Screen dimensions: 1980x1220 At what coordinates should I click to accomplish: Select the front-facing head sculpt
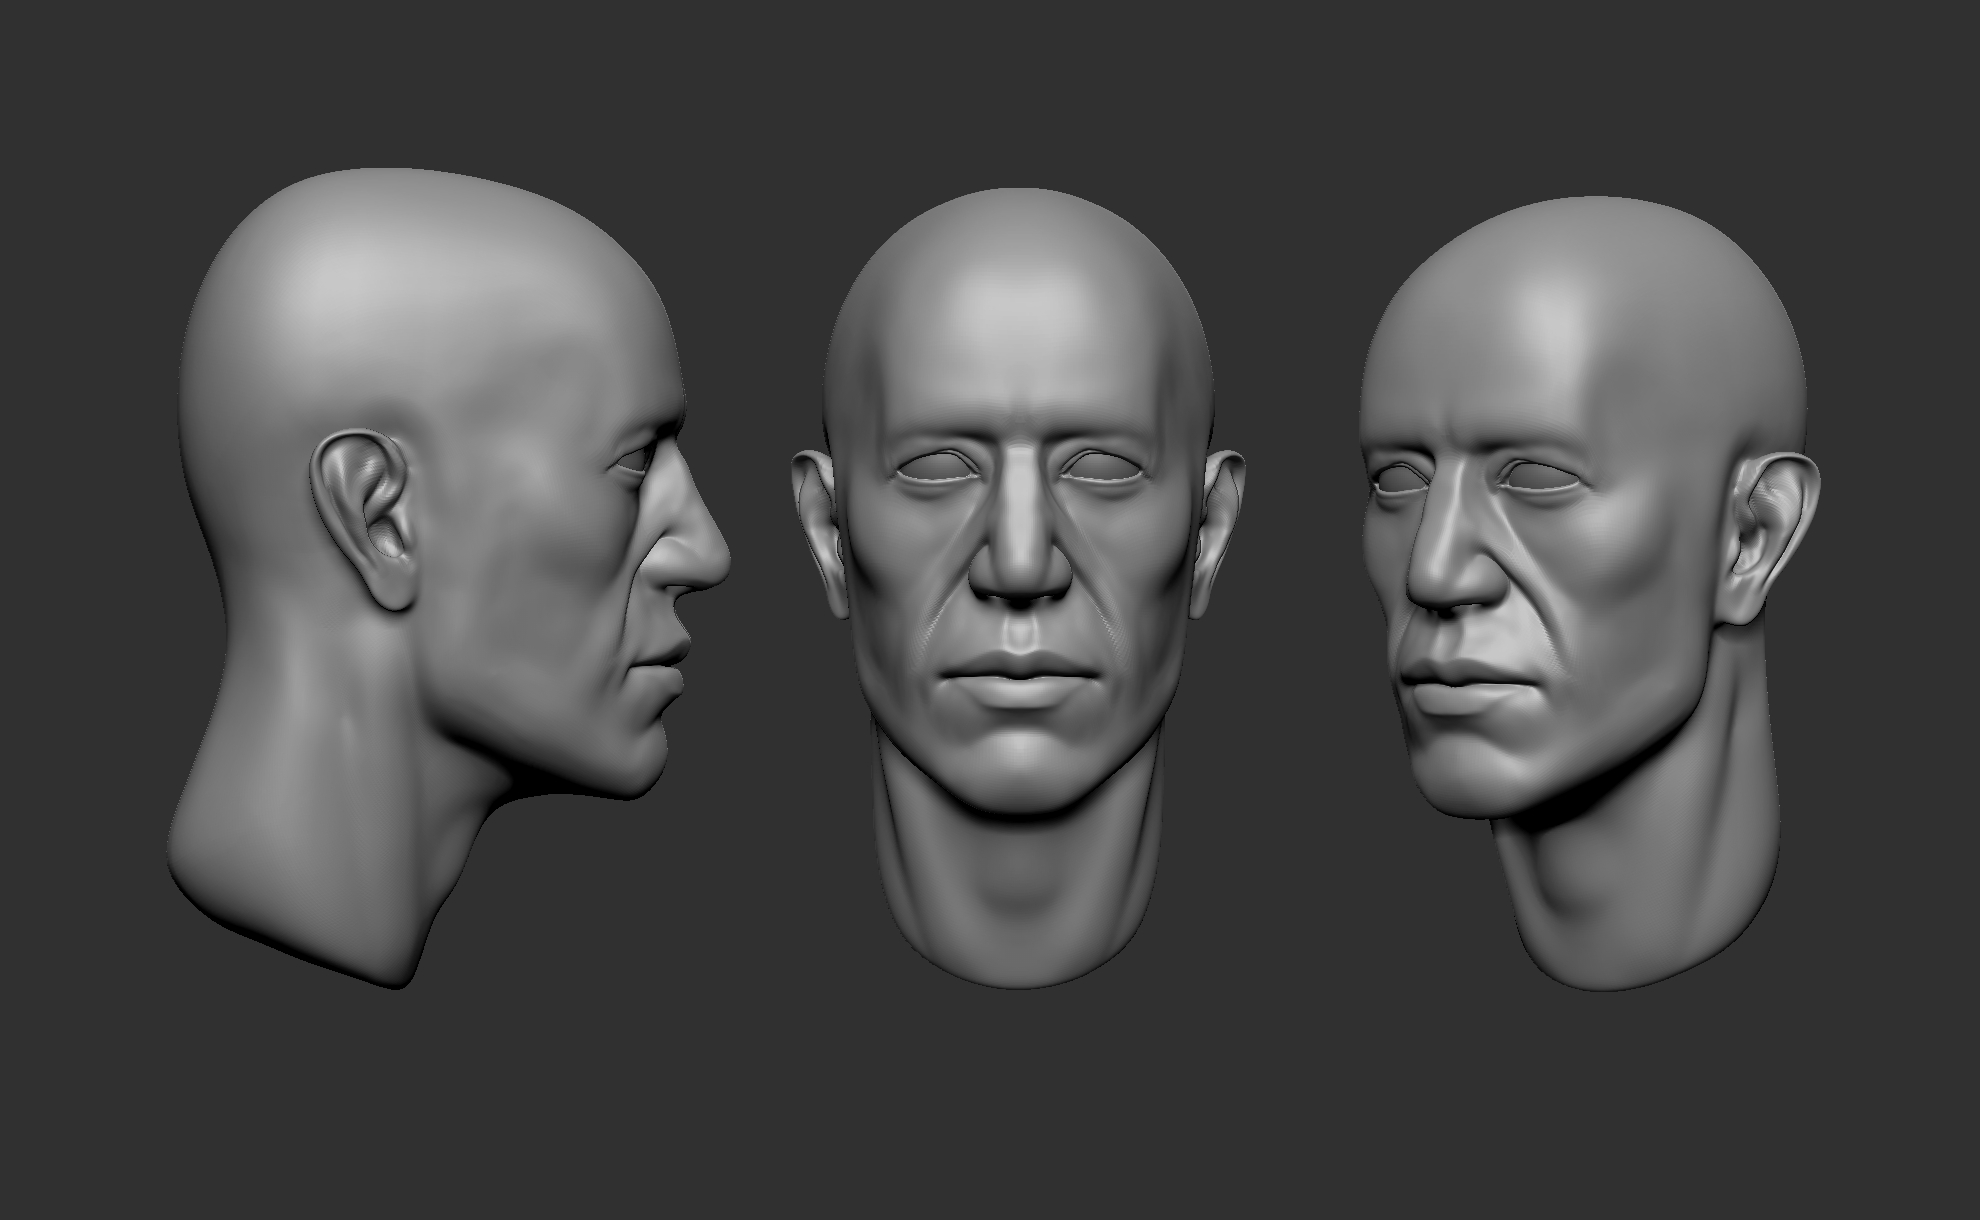(1018, 588)
